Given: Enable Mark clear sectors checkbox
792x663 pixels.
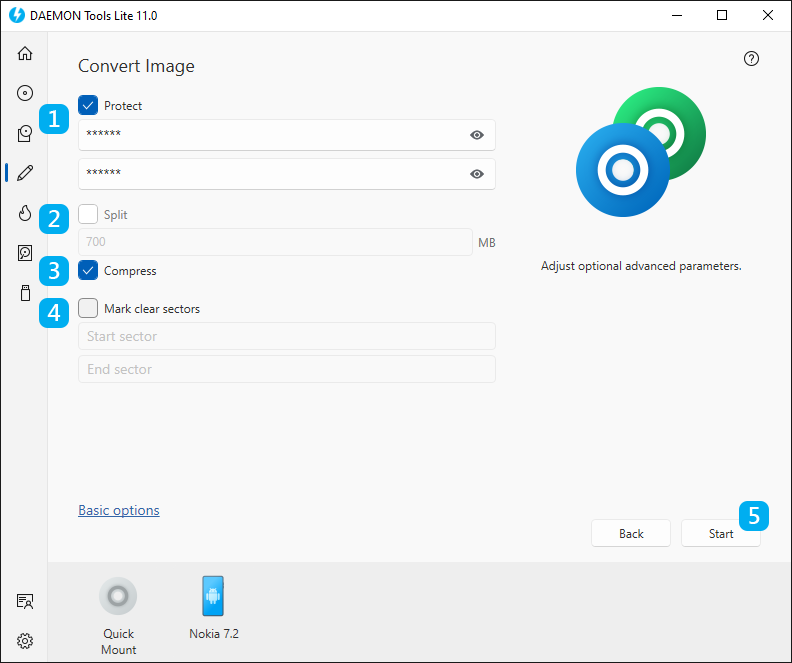Looking at the screenshot, I should click(88, 308).
